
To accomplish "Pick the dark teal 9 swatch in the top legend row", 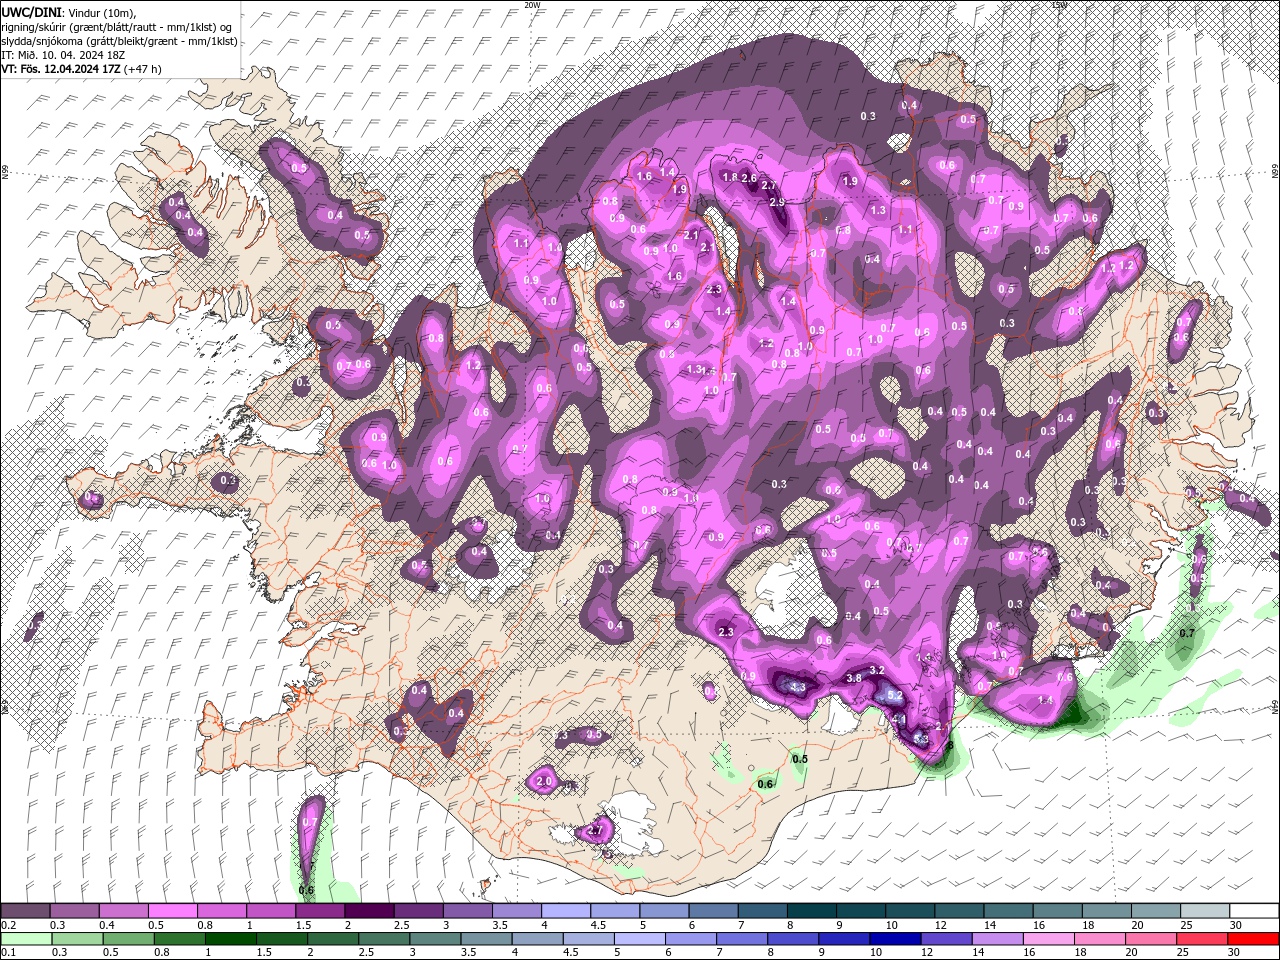I will (860, 910).
